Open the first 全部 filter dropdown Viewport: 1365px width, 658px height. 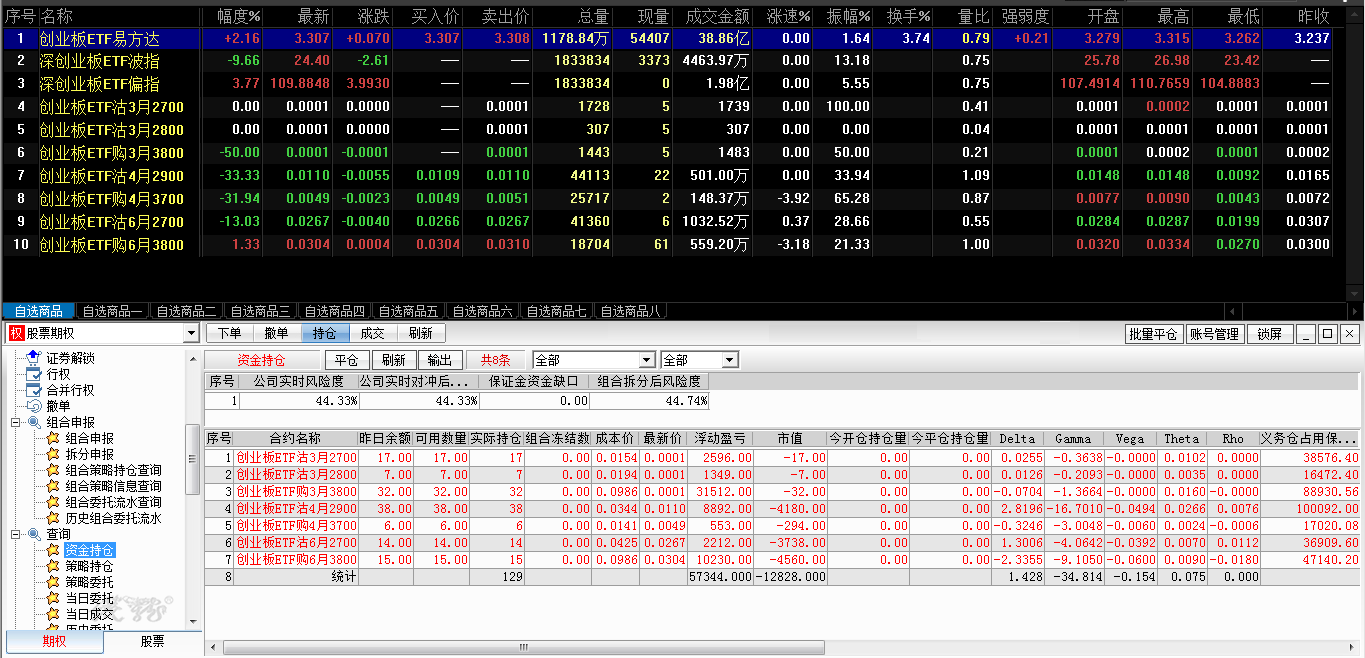click(x=647, y=360)
